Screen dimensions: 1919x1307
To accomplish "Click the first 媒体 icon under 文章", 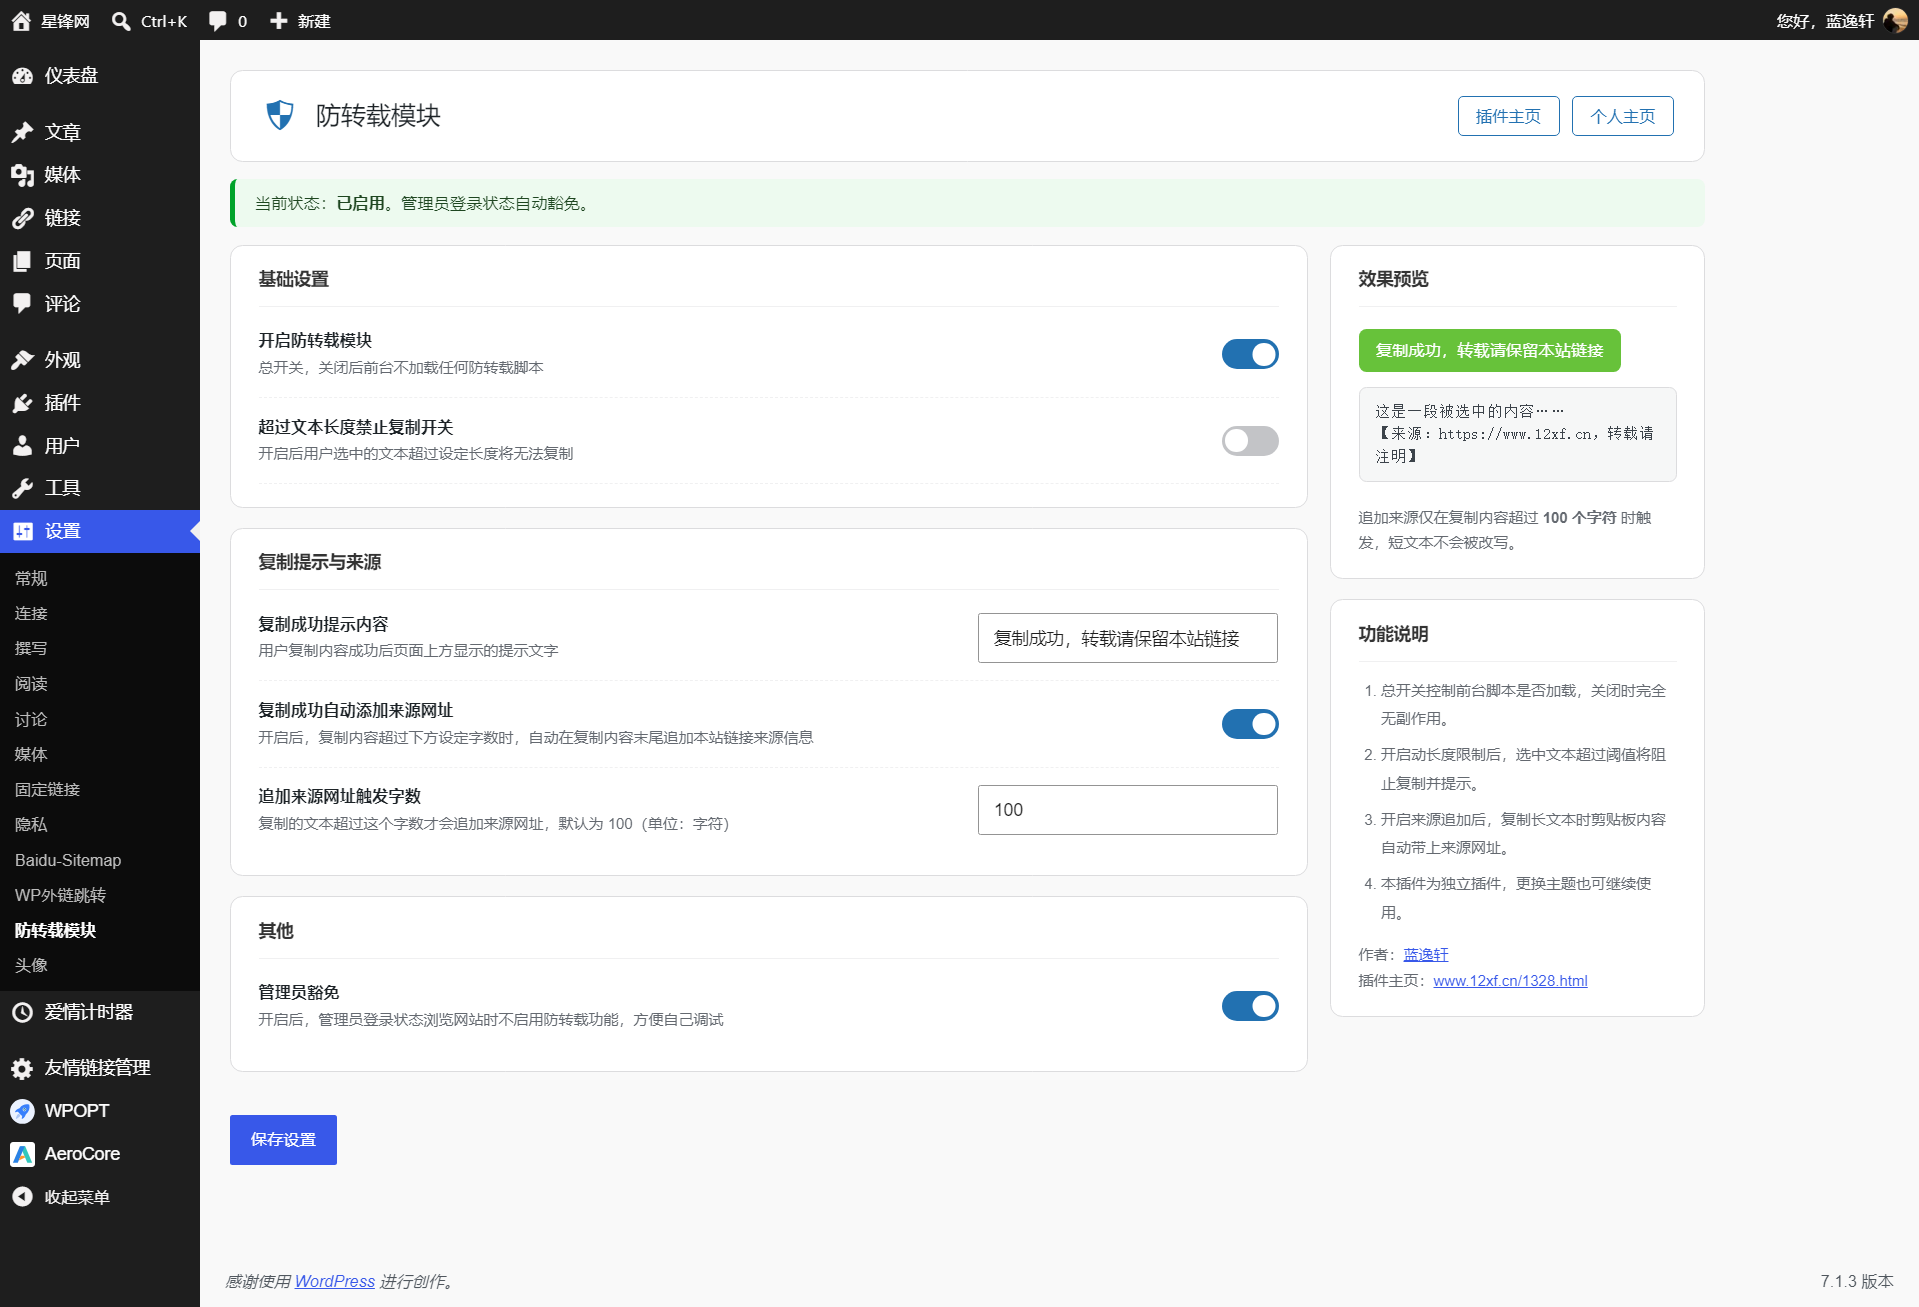I will pos(22,175).
